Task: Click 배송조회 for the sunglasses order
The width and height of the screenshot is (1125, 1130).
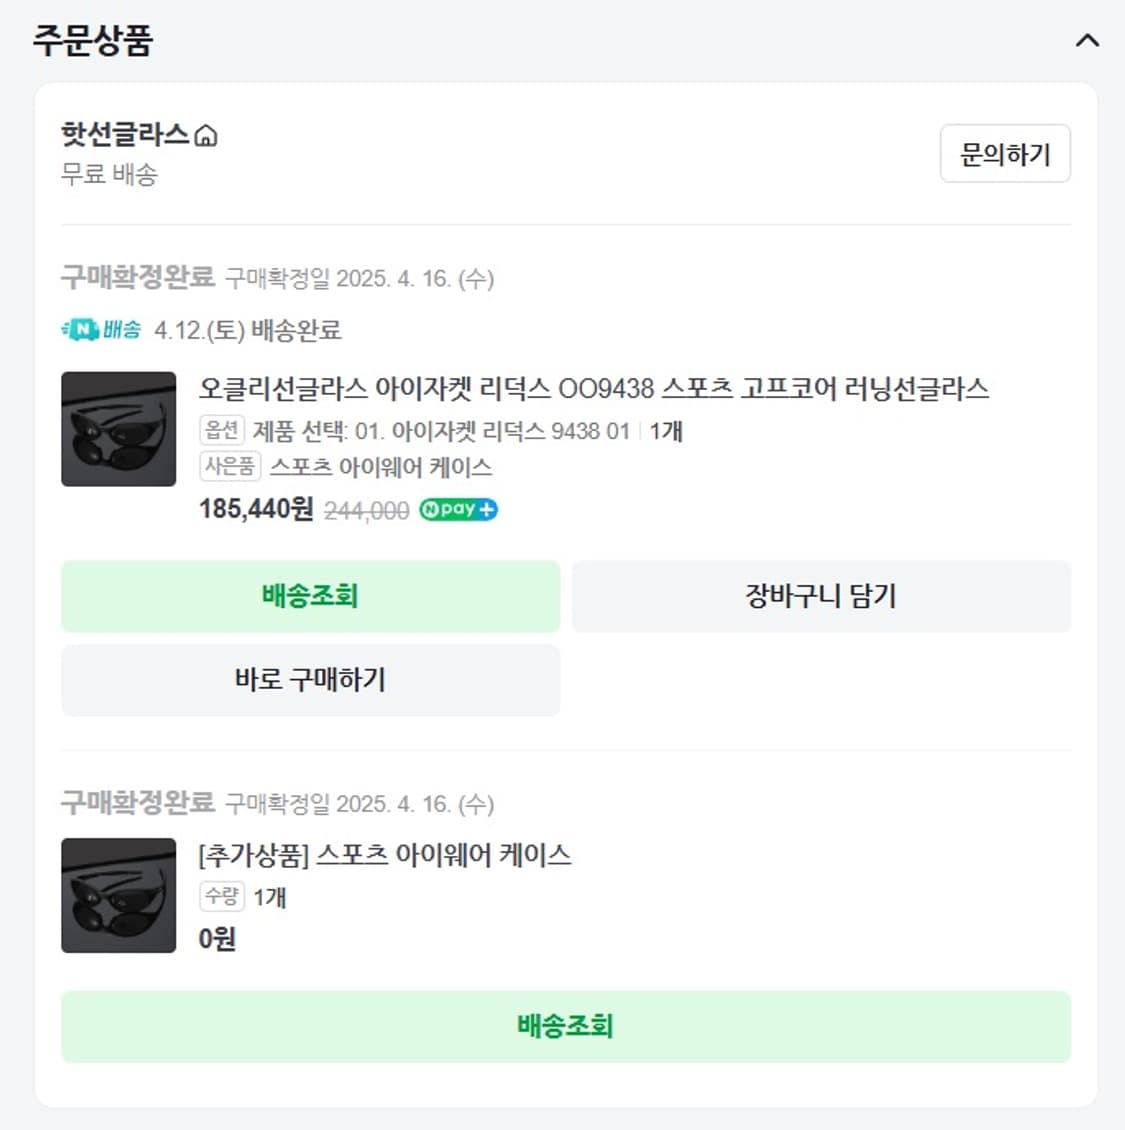Action: (x=310, y=597)
